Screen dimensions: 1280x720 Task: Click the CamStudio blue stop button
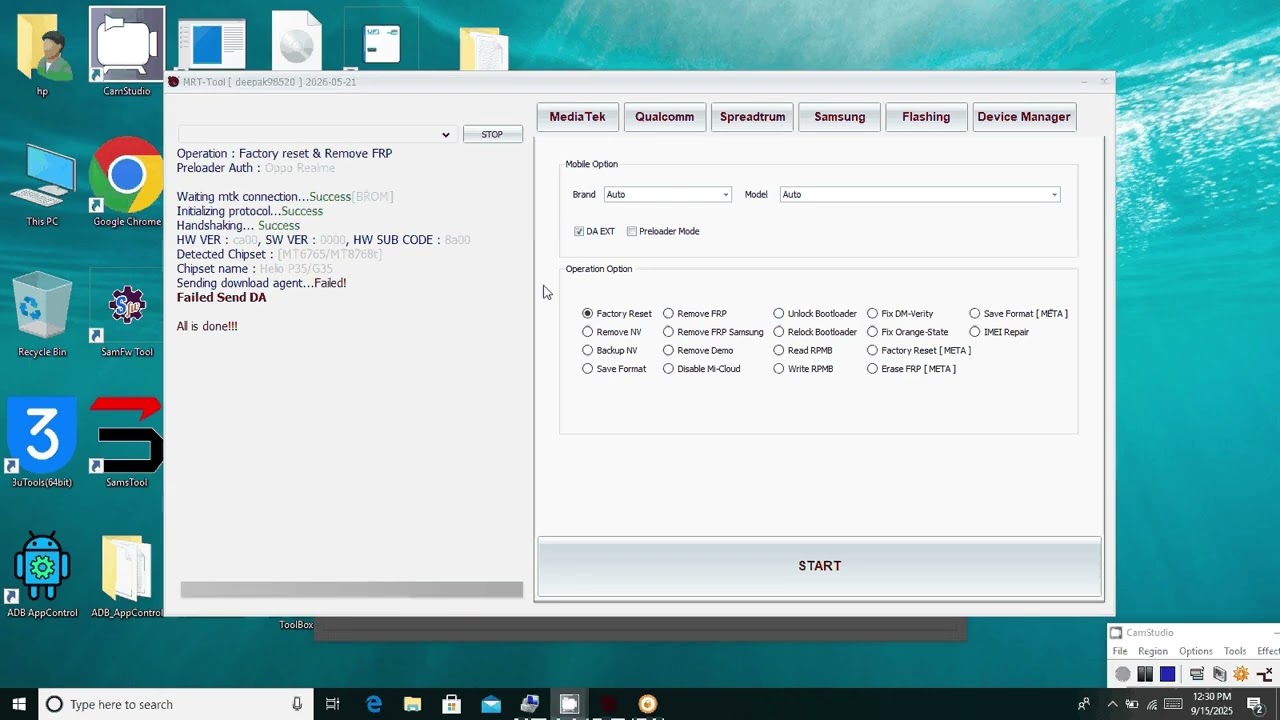1167,674
